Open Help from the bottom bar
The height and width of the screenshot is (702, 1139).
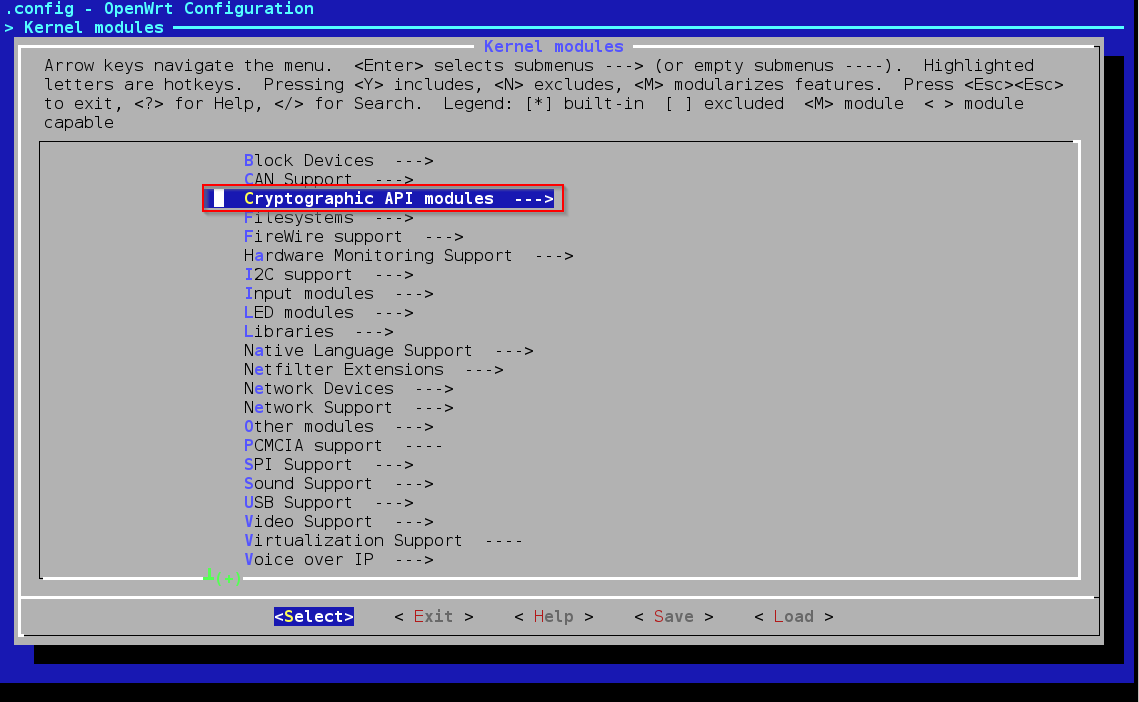coord(553,617)
